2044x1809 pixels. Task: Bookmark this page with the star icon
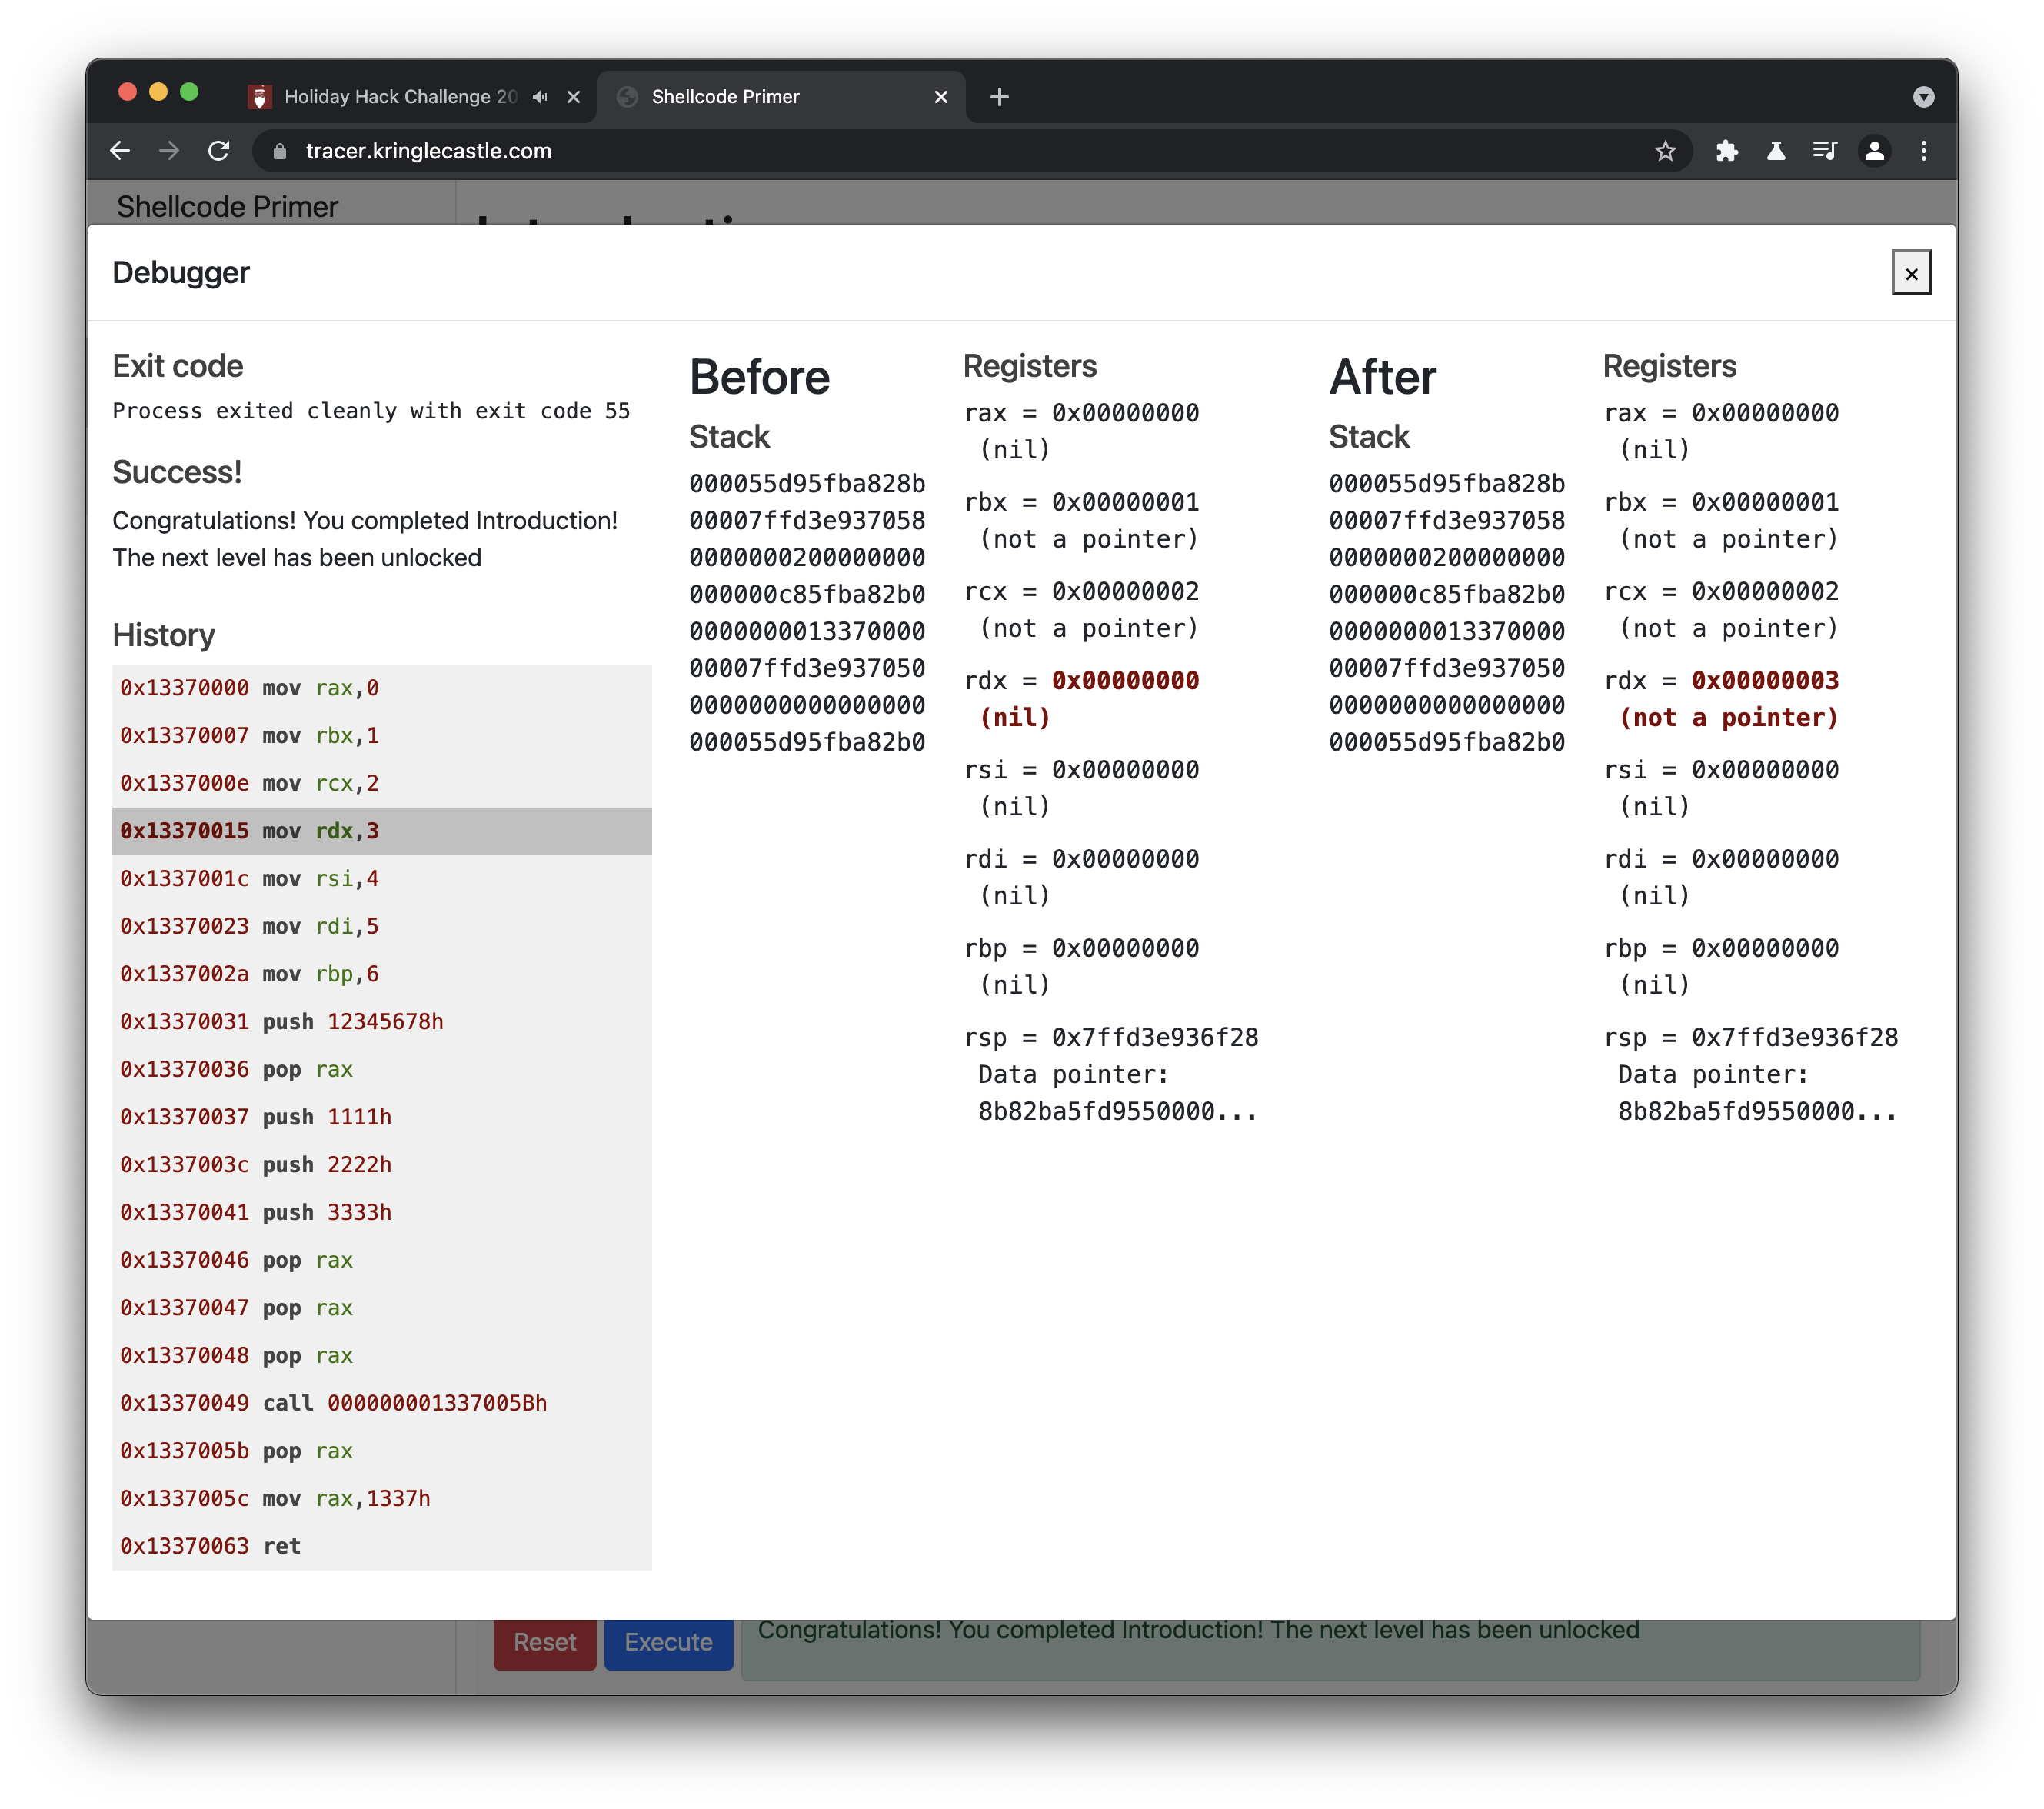[1665, 151]
